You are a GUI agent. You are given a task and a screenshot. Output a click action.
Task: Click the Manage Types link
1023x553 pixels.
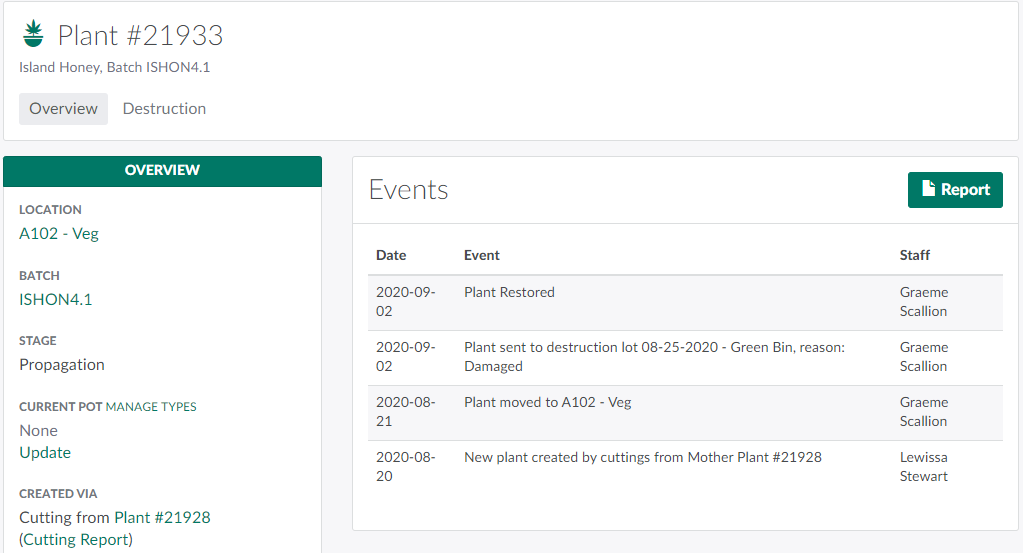pyautogui.click(x=151, y=407)
